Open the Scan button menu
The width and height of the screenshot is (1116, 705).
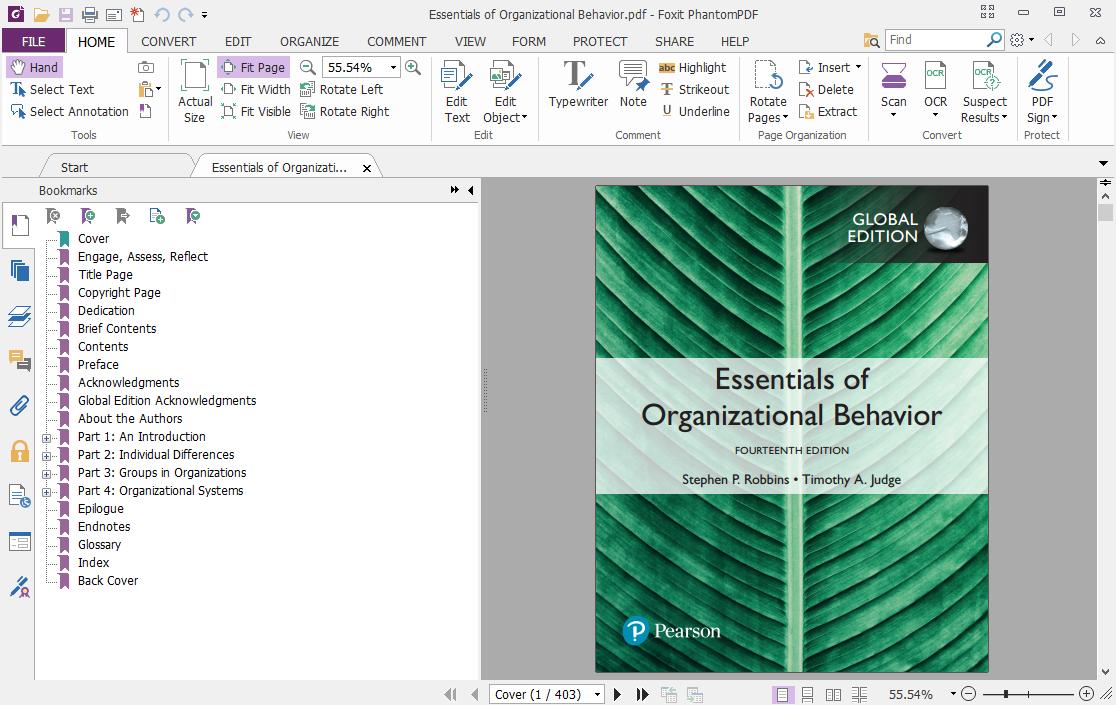pos(893,91)
